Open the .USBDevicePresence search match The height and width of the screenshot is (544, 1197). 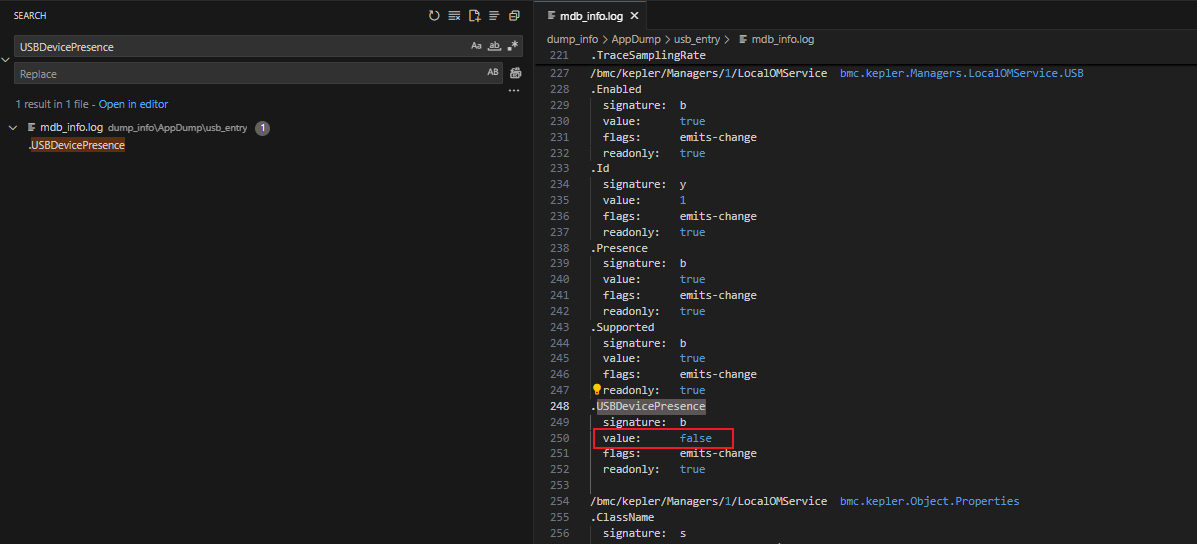[77, 145]
